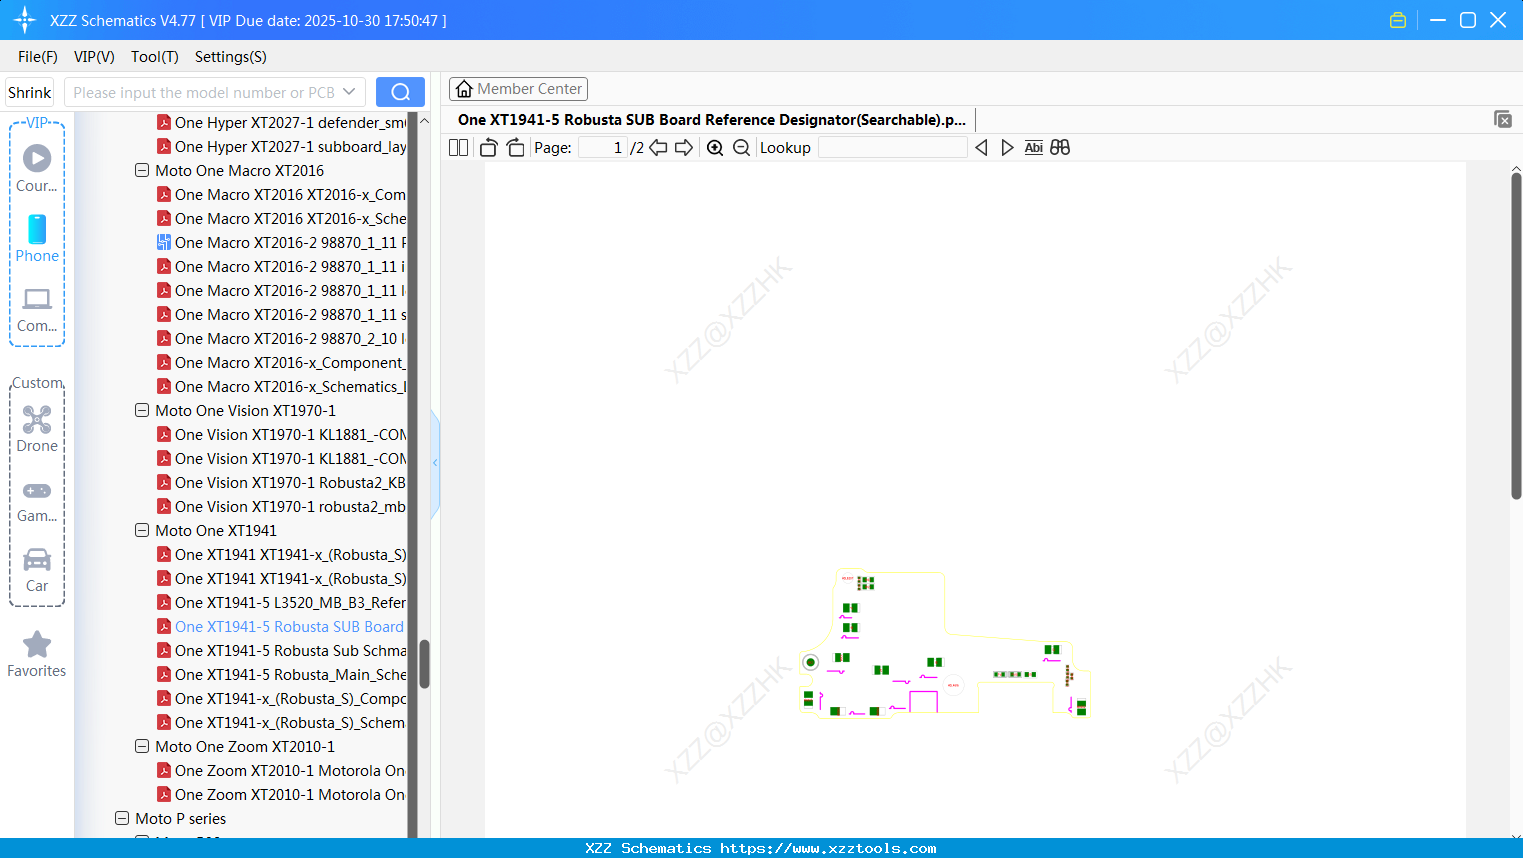Go to next page arrow
Screen dimensions: 1523x858
point(684,148)
